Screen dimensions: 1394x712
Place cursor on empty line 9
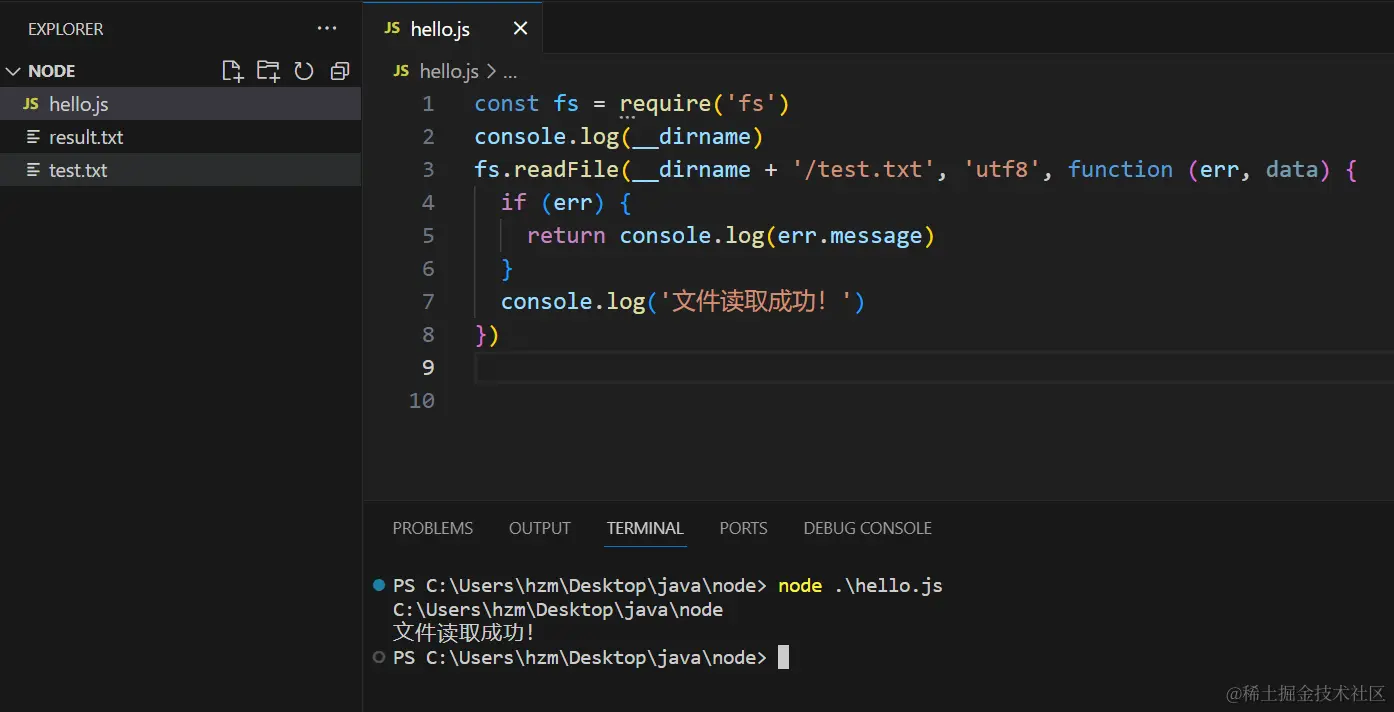tap(934, 368)
